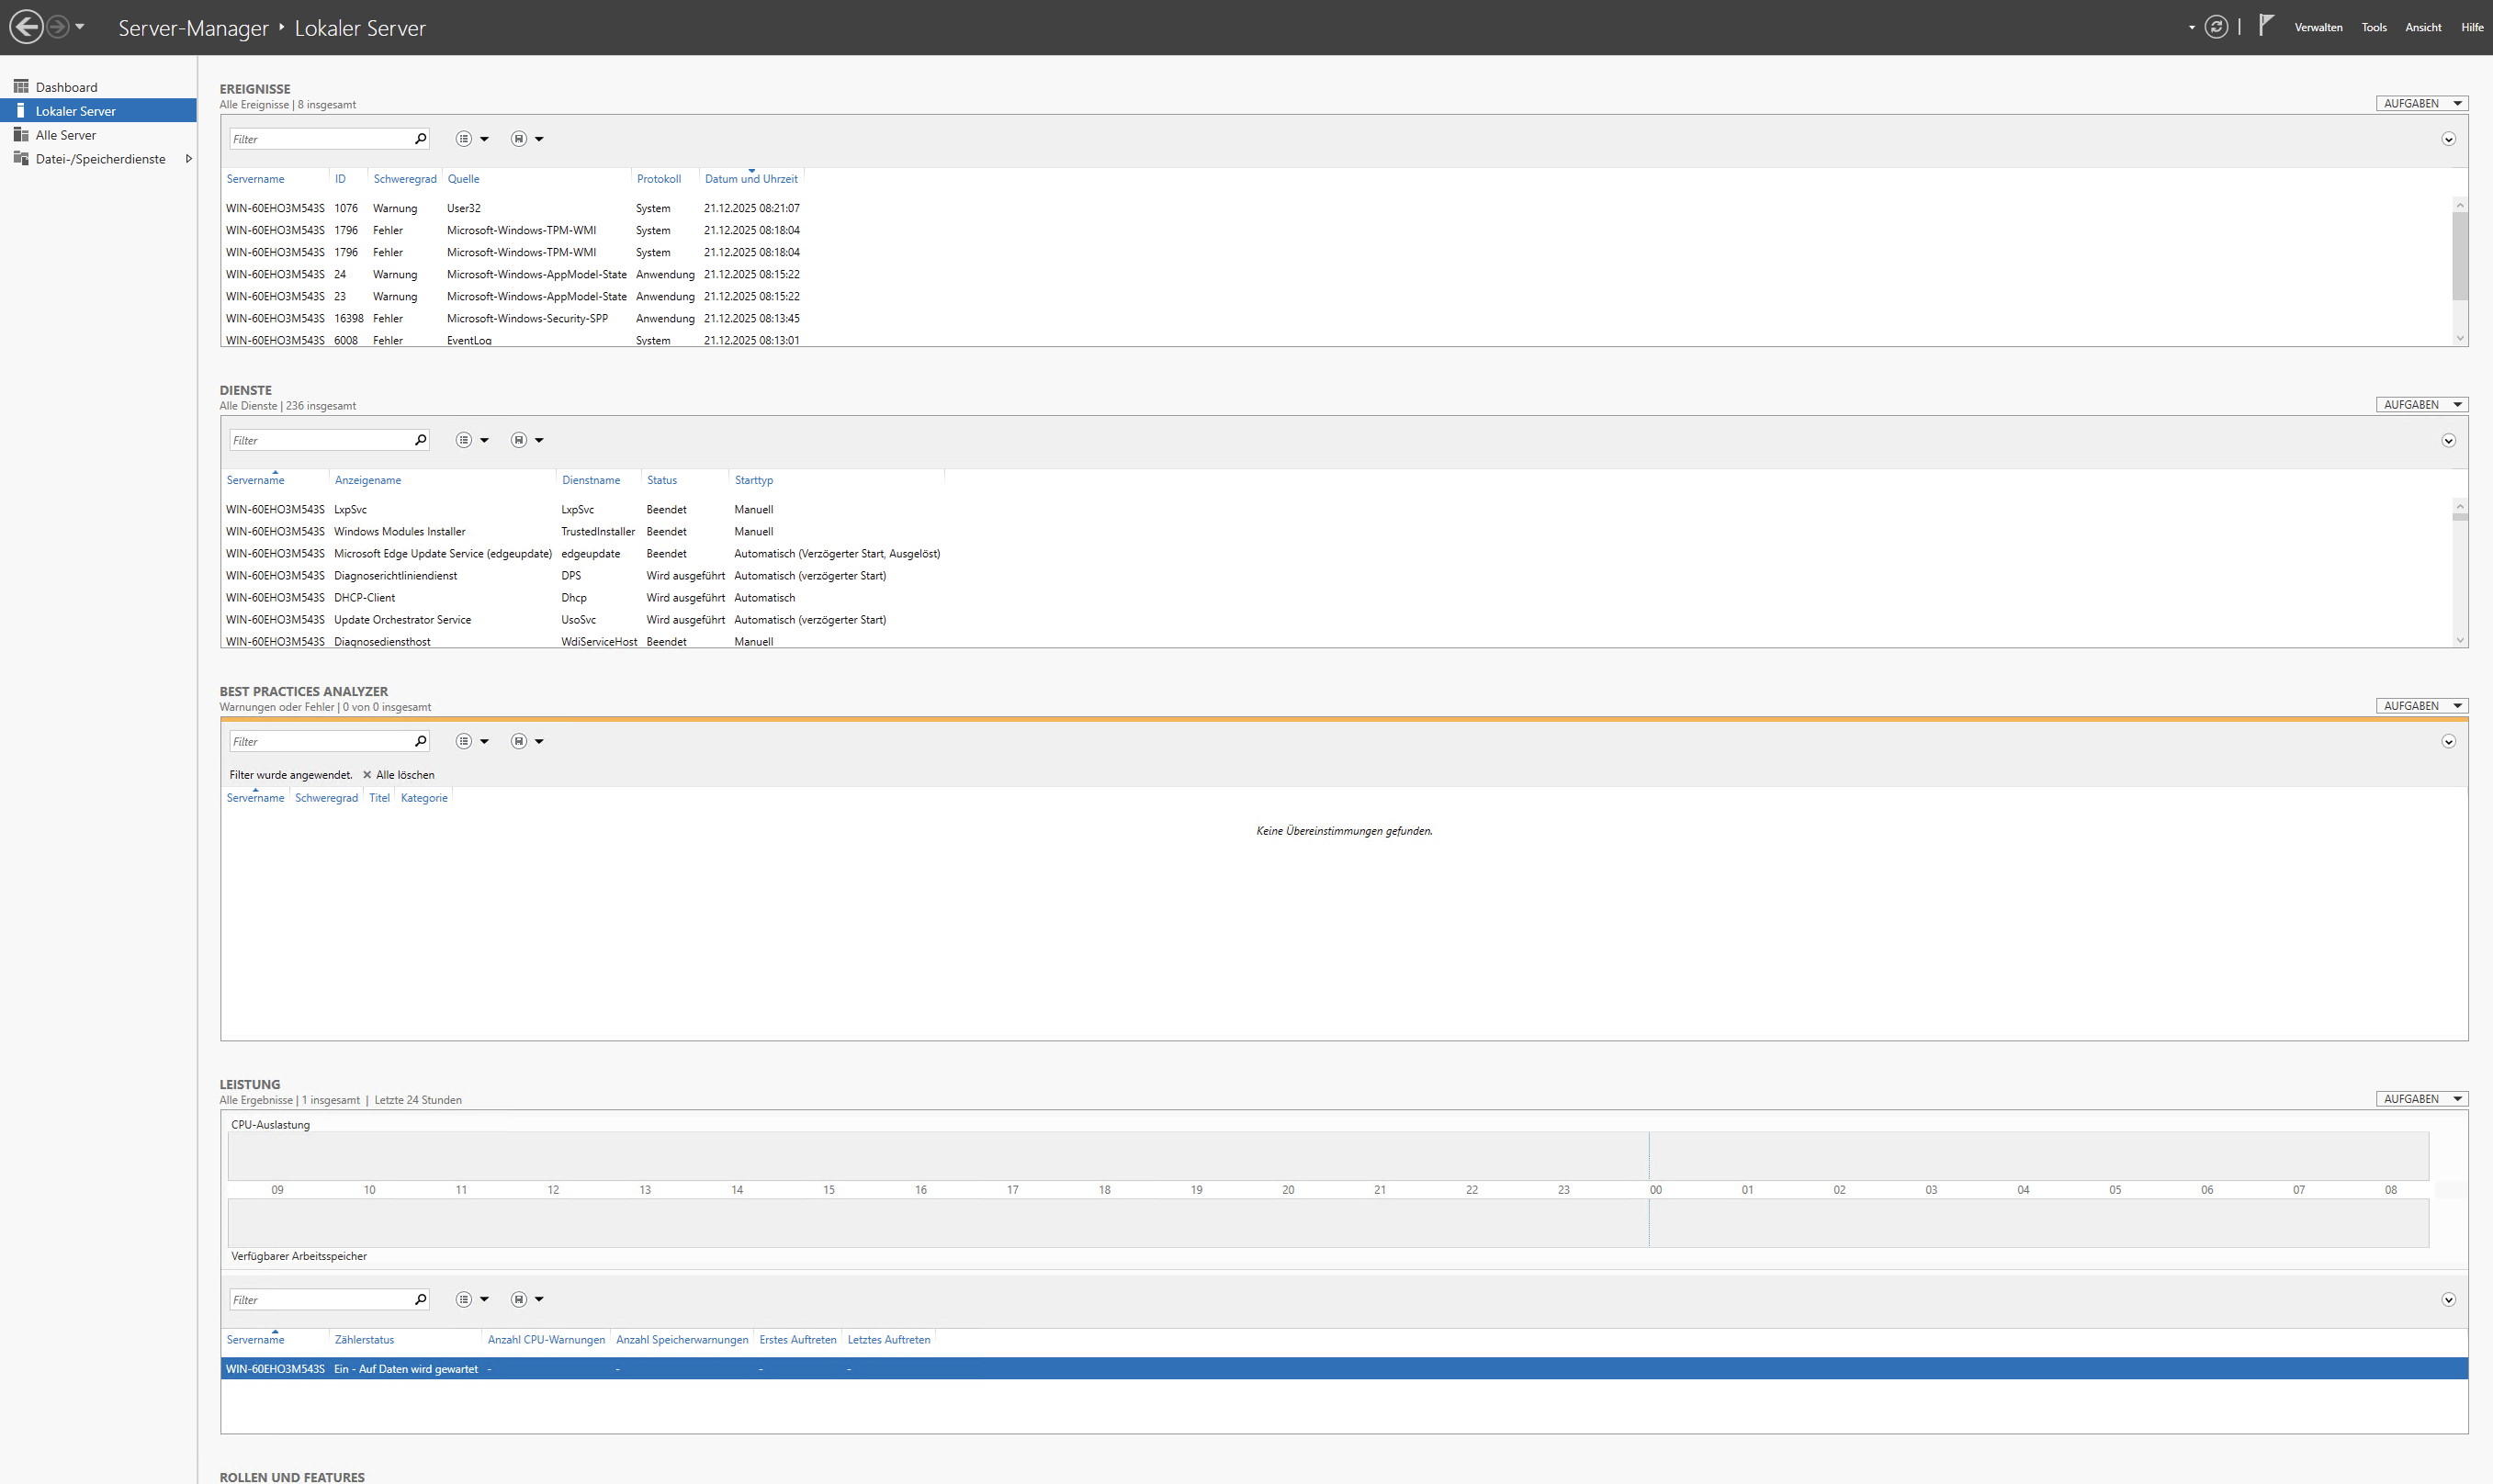Open the Verwalten menu
The height and width of the screenshot is (1484, 2493).
click(2318, 27)
